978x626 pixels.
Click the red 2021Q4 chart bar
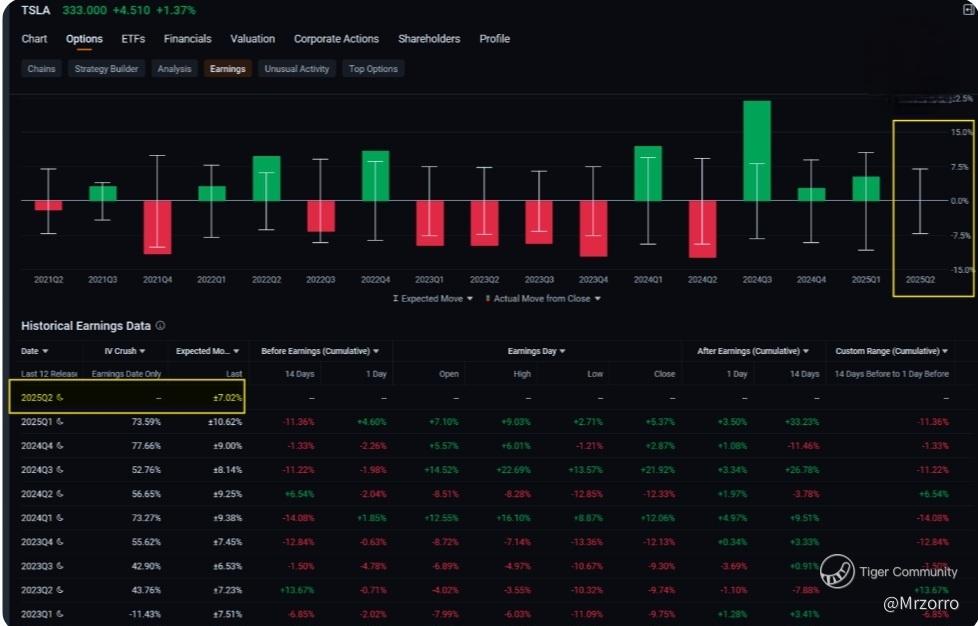tap(157, 227)
